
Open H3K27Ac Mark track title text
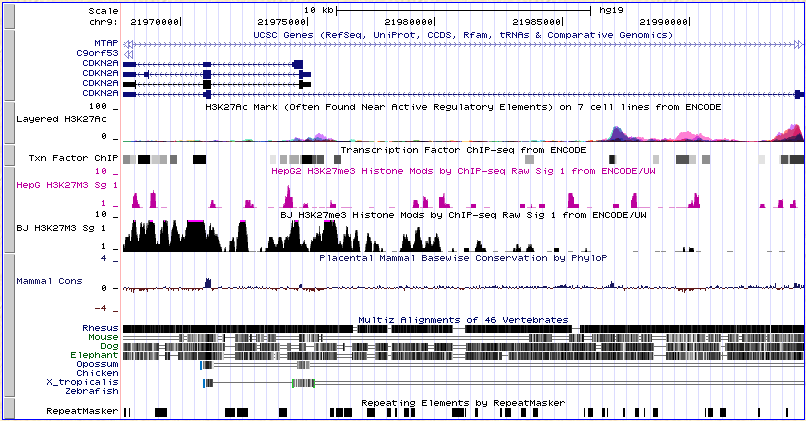point(462,105)
